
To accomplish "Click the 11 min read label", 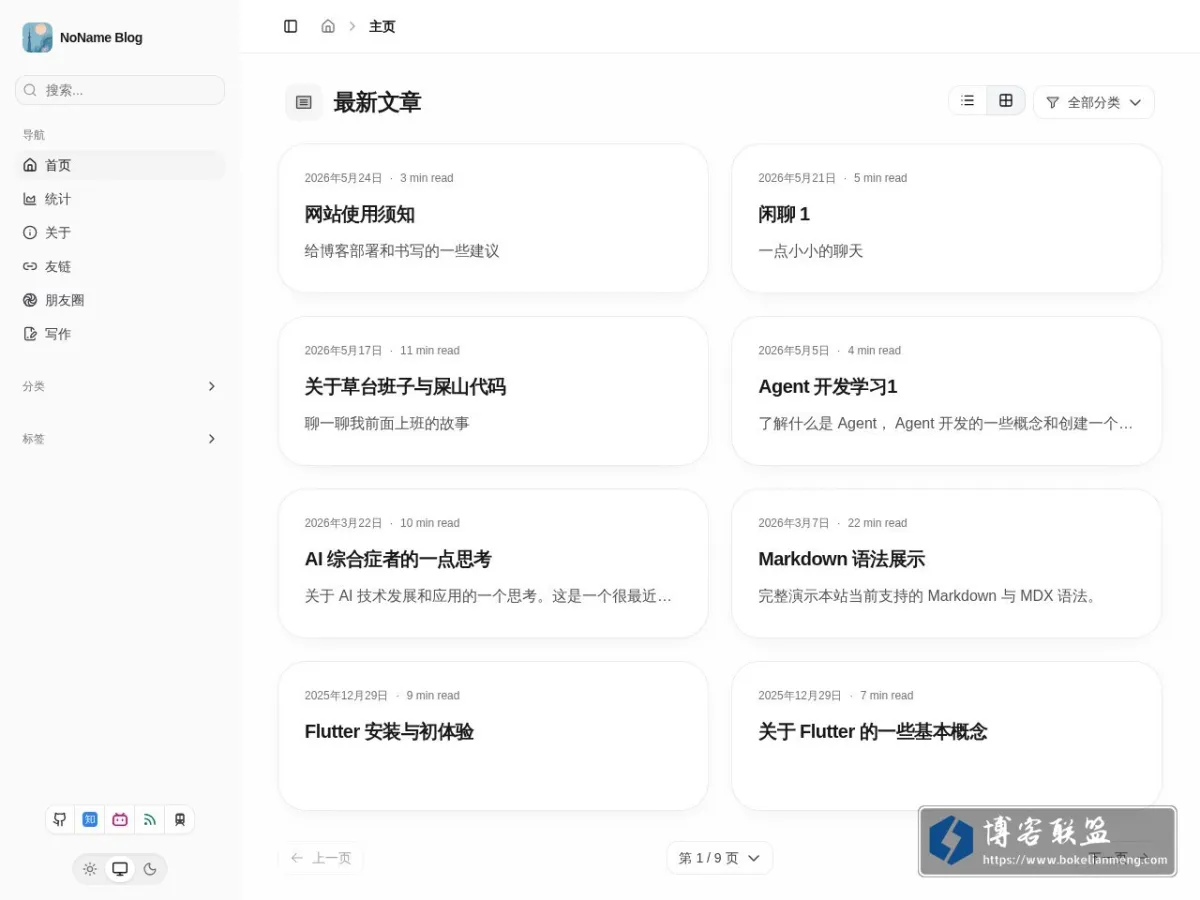I will (430, 351).
